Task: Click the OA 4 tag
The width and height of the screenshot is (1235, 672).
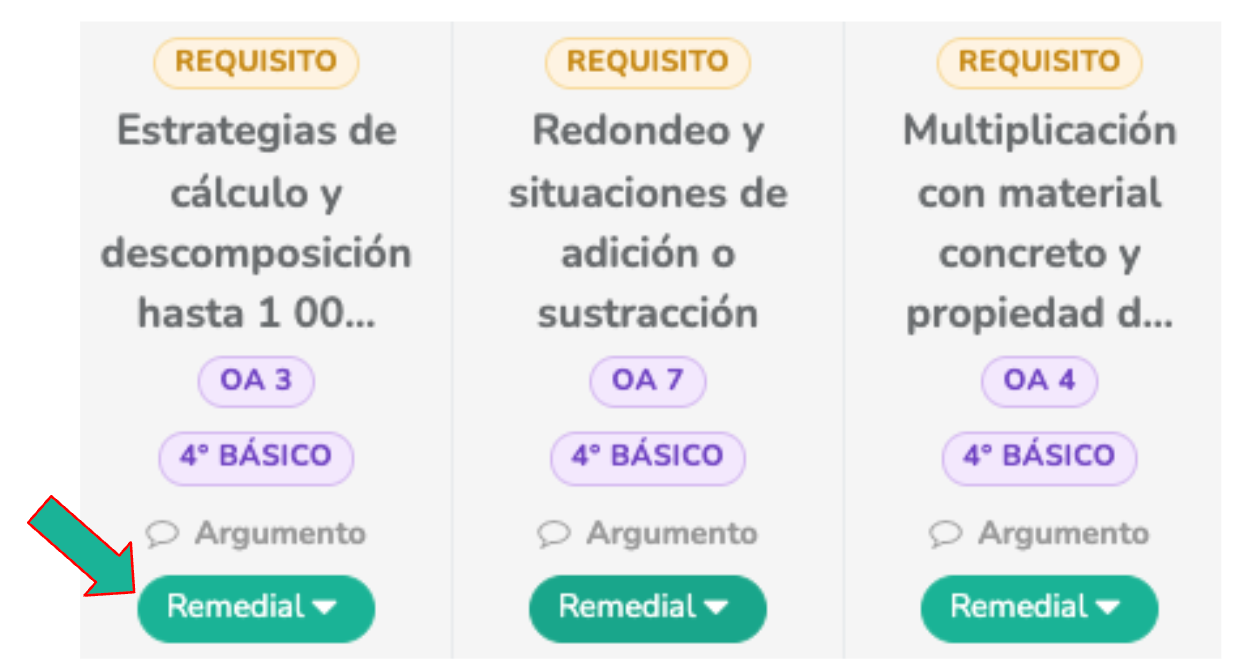Action: (1039, 382)
